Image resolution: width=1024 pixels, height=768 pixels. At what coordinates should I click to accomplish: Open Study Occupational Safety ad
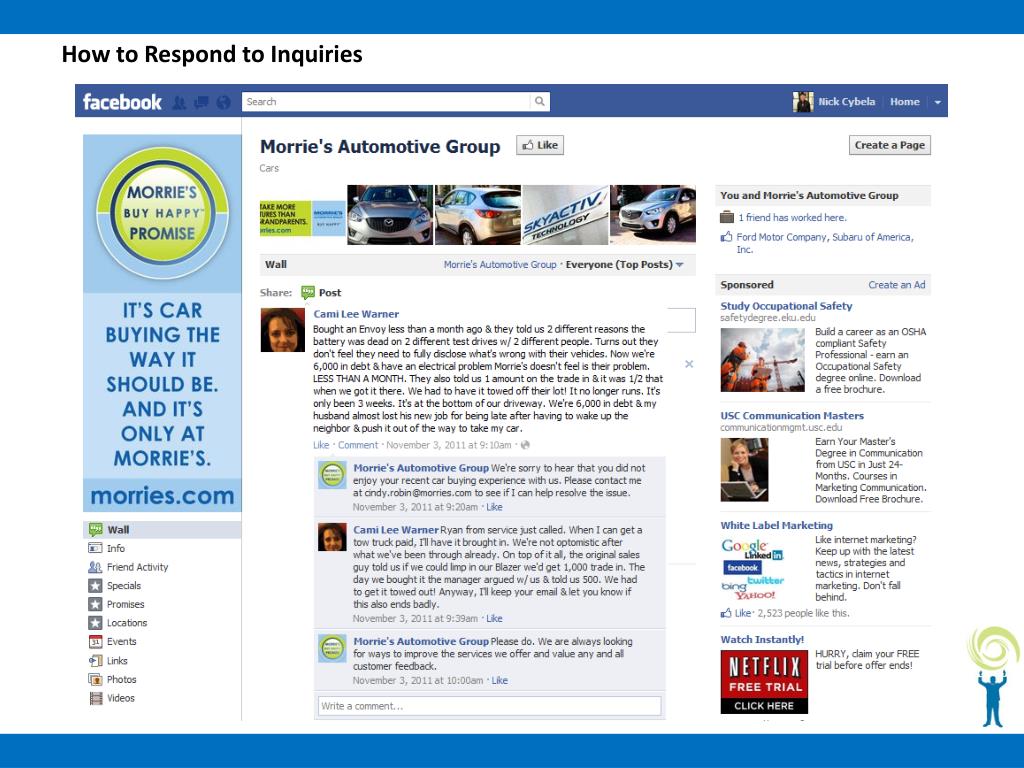(x=786, y=306)
